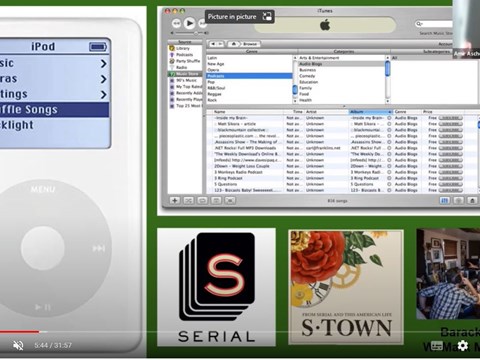Viewport: 480px width, 360px height.
Task: Click the Music Store back arrow
Action: (212, 44)
